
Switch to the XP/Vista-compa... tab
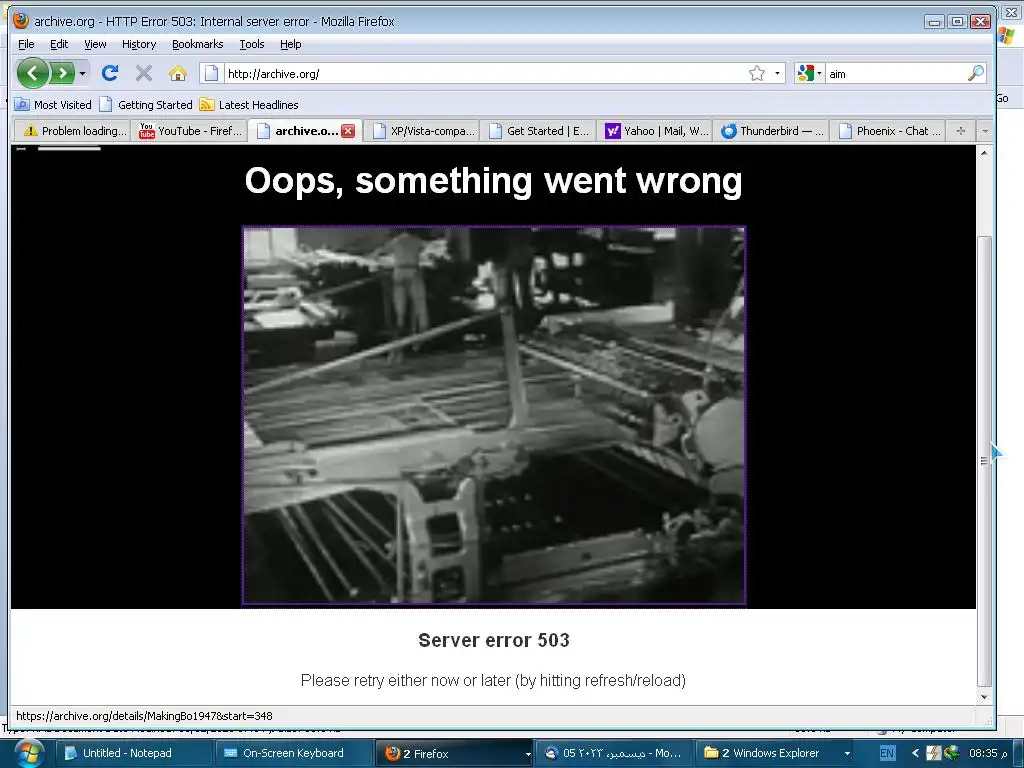point(422,131)
